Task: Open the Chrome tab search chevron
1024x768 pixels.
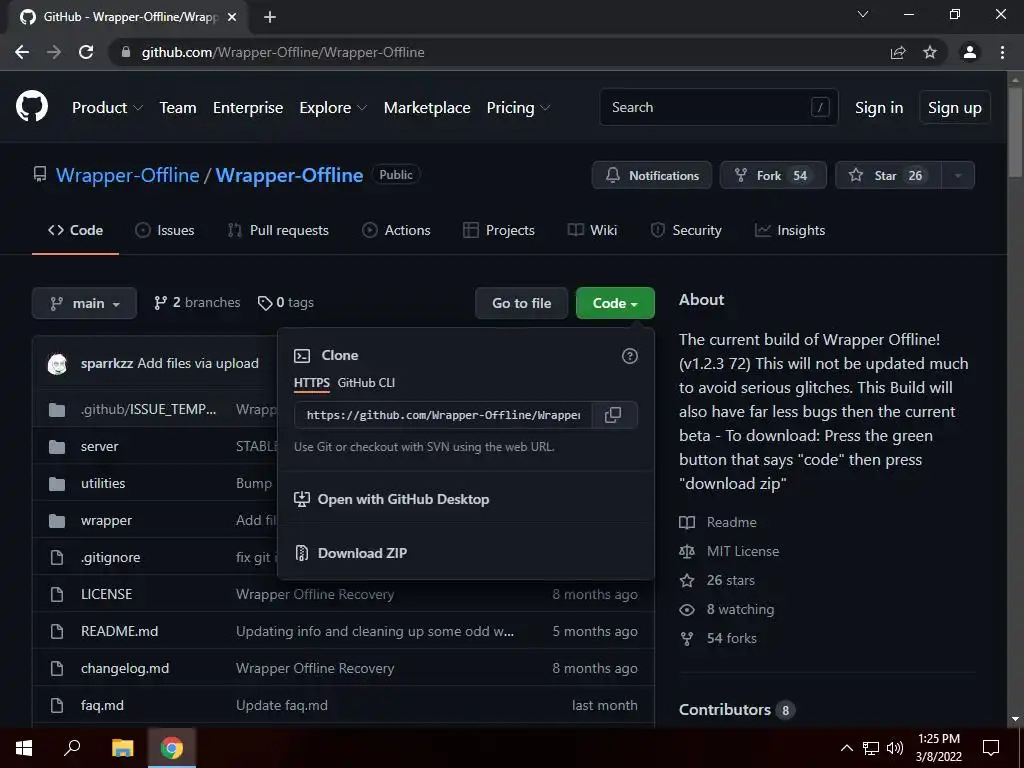Action: coord(863,14)
